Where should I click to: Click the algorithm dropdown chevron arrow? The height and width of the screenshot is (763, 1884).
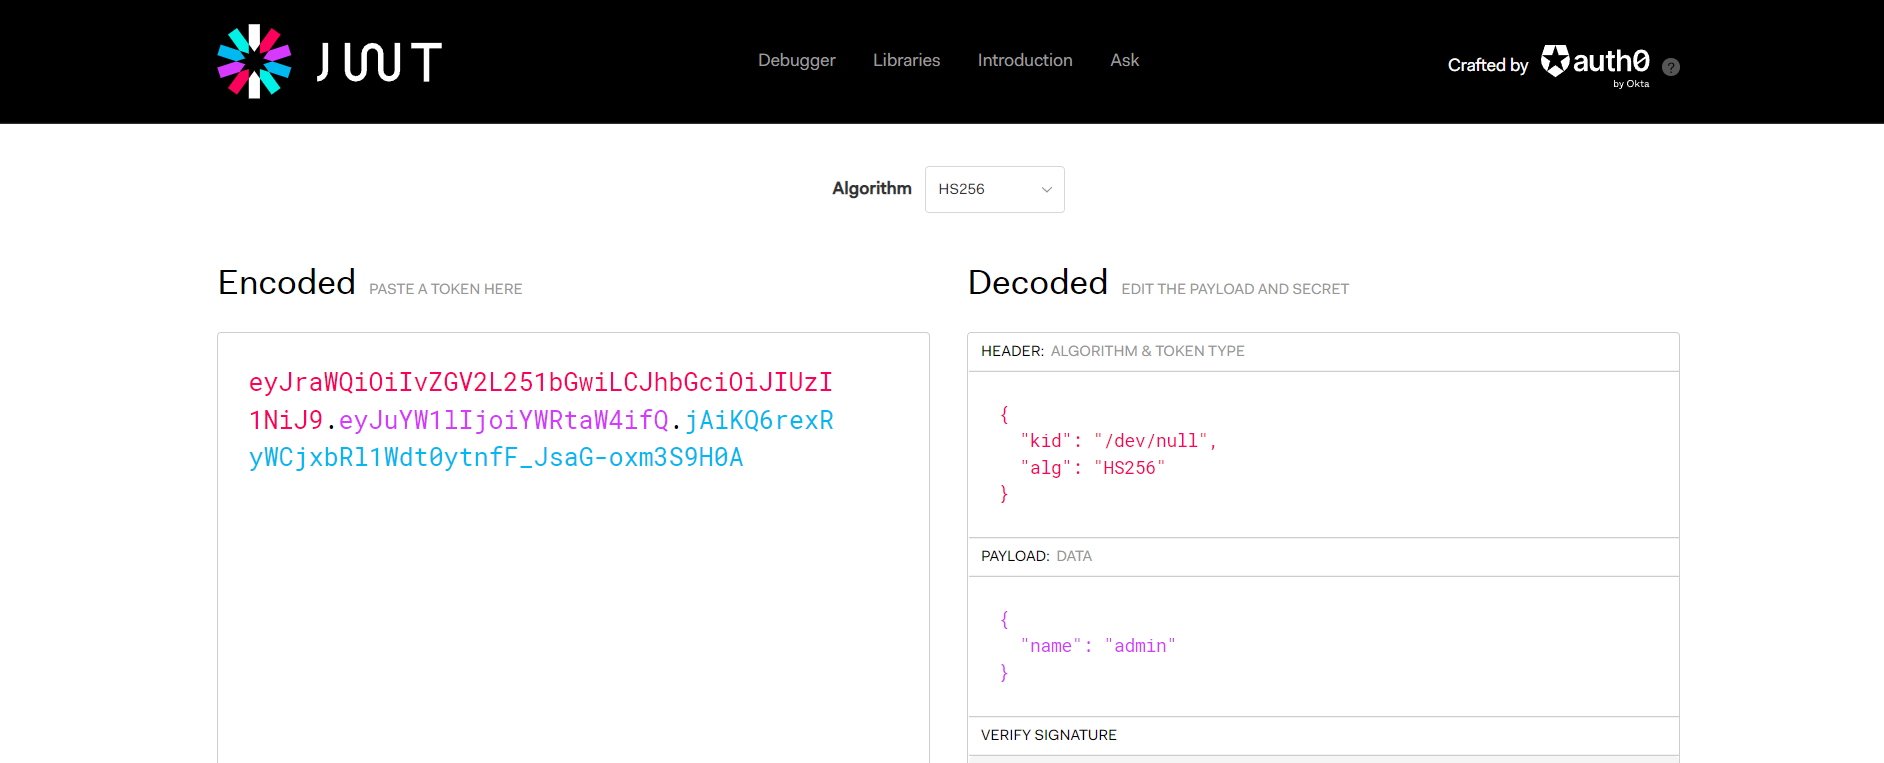pyautogui.click(x=1047, y=190)
